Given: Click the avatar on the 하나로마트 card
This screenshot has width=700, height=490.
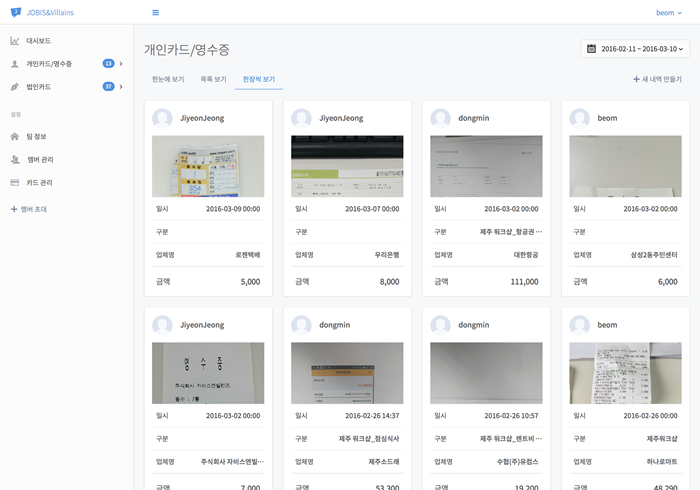Looking at the screenshot, I should [x=579, y=325].
